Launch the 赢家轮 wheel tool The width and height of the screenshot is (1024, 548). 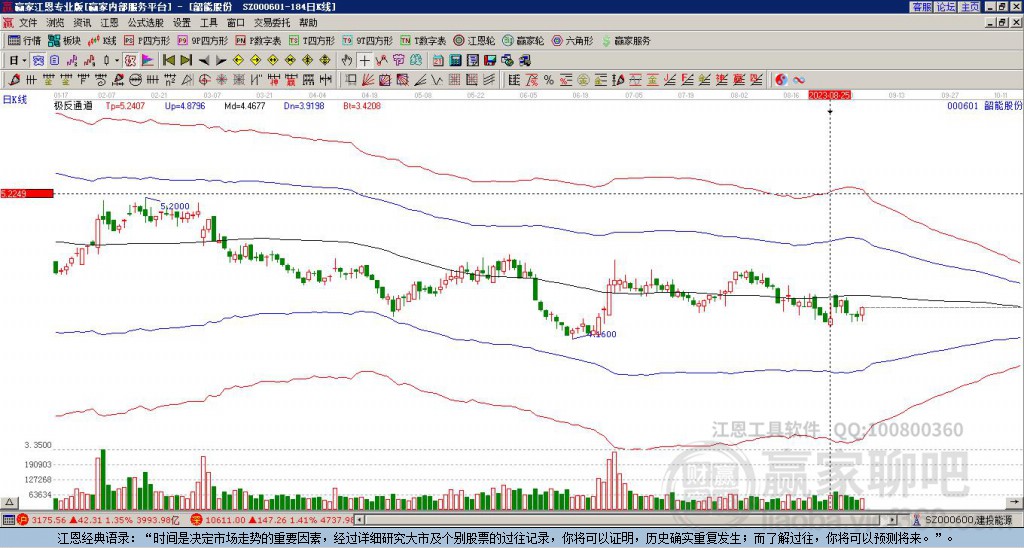523,40
